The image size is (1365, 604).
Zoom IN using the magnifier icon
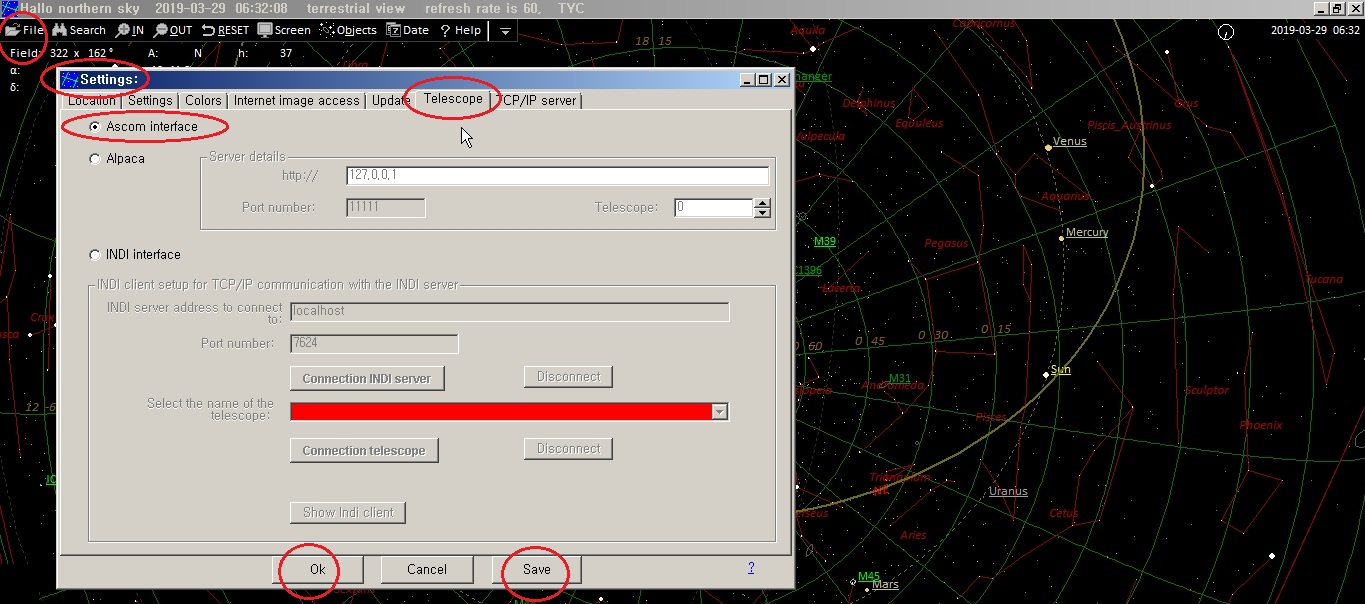tap(130, 30)
